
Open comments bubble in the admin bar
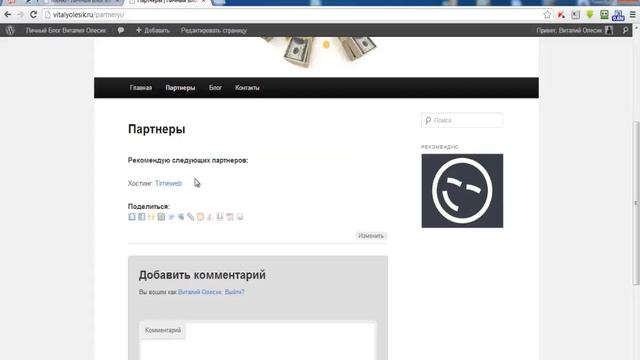click(x=121, y=30)
